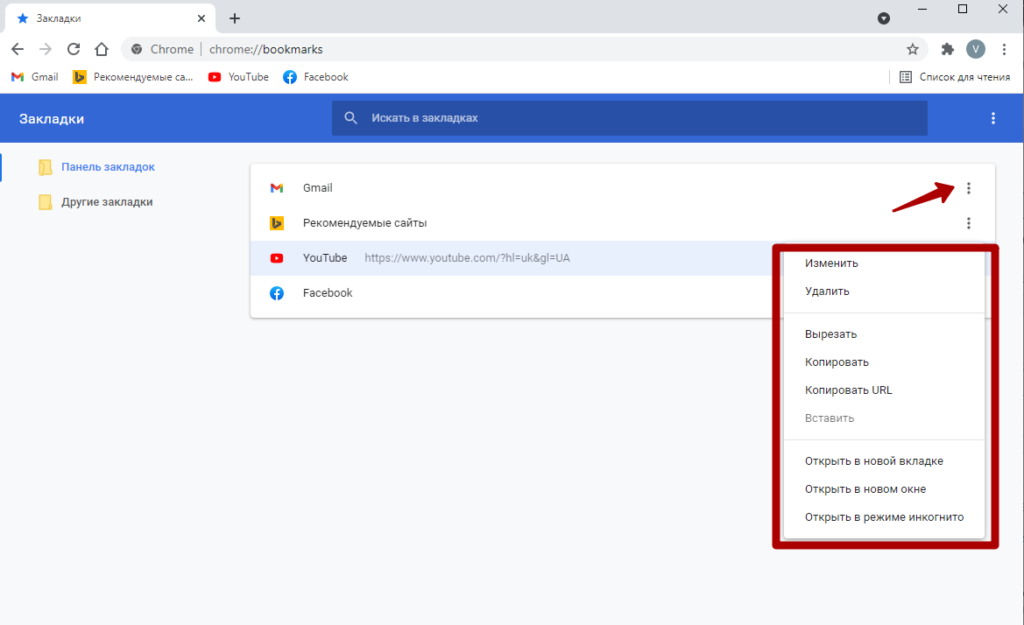Open the Панель закладок folder
Screen dimensions: 1024x625
click(x=107, y=167)
